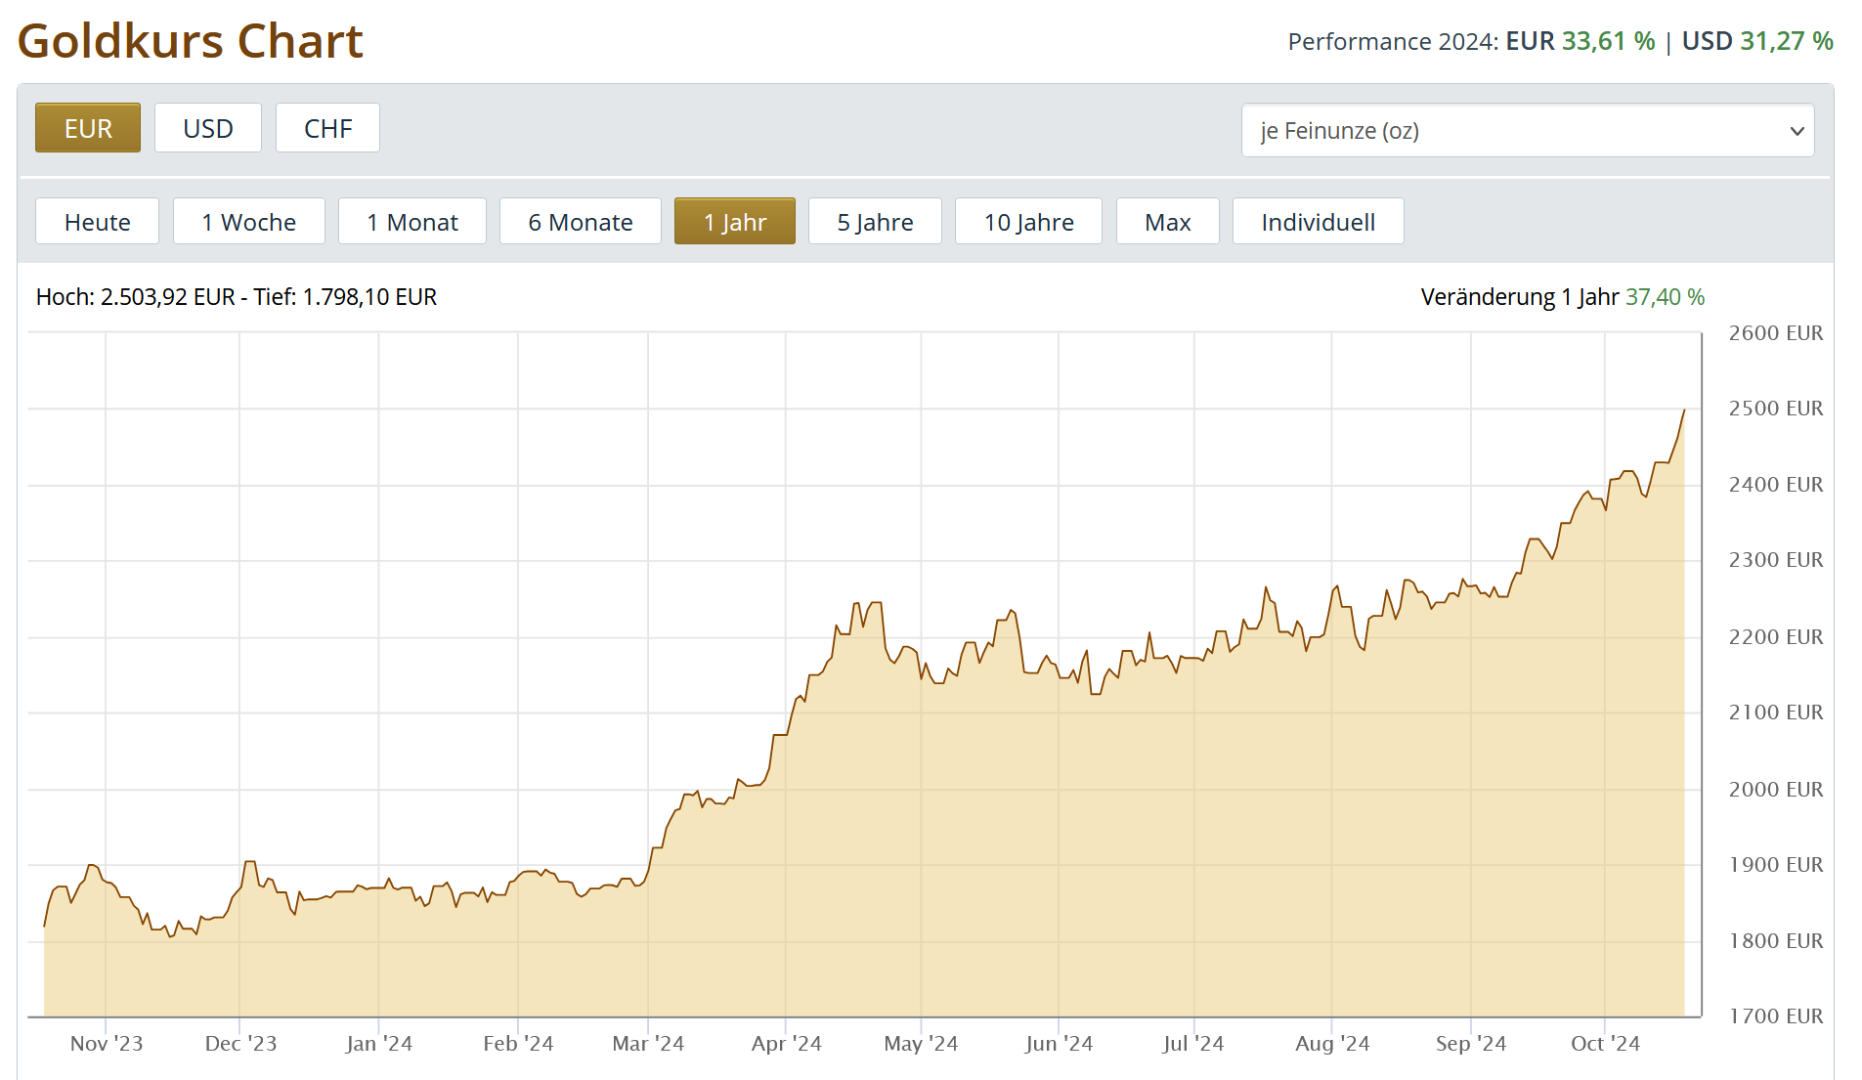The image size is (1862, 1080).
Task: Show the Heute time range
Action: click(x=97, y=222)
